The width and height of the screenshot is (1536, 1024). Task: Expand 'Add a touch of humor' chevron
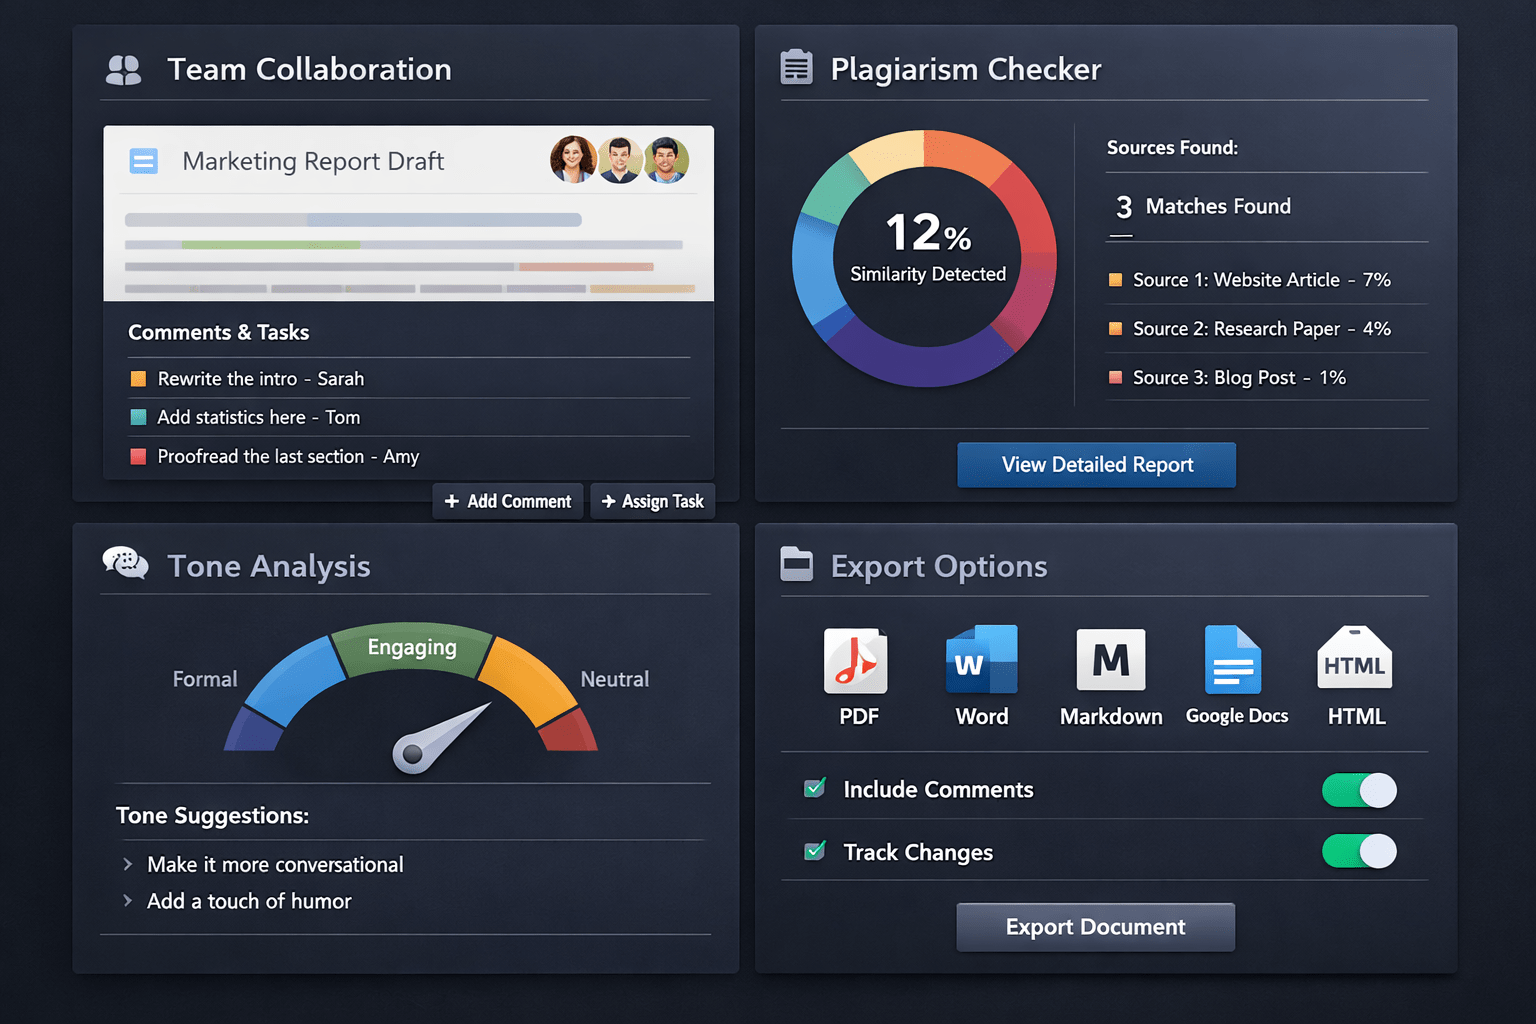(128, 901)
